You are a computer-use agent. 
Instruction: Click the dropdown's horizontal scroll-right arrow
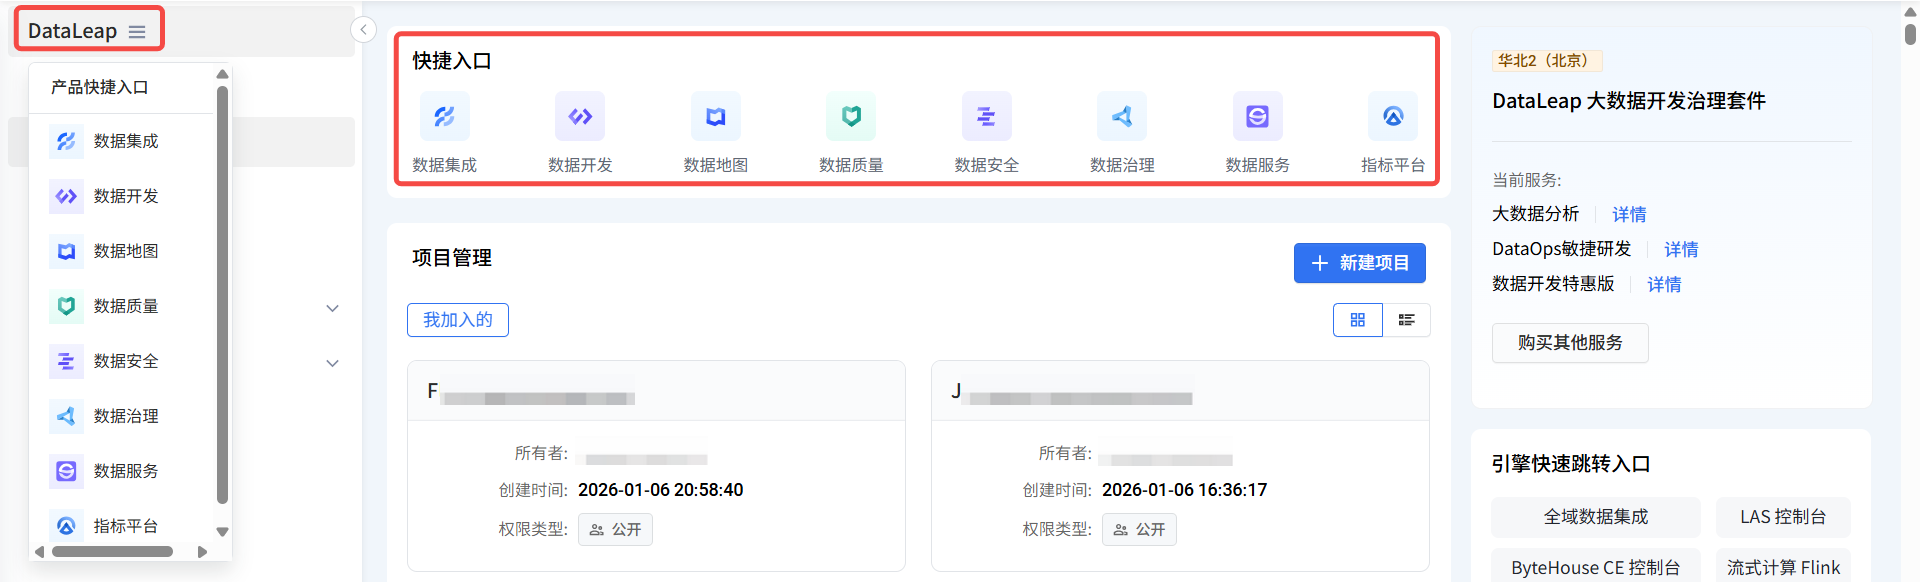point(202,552)
